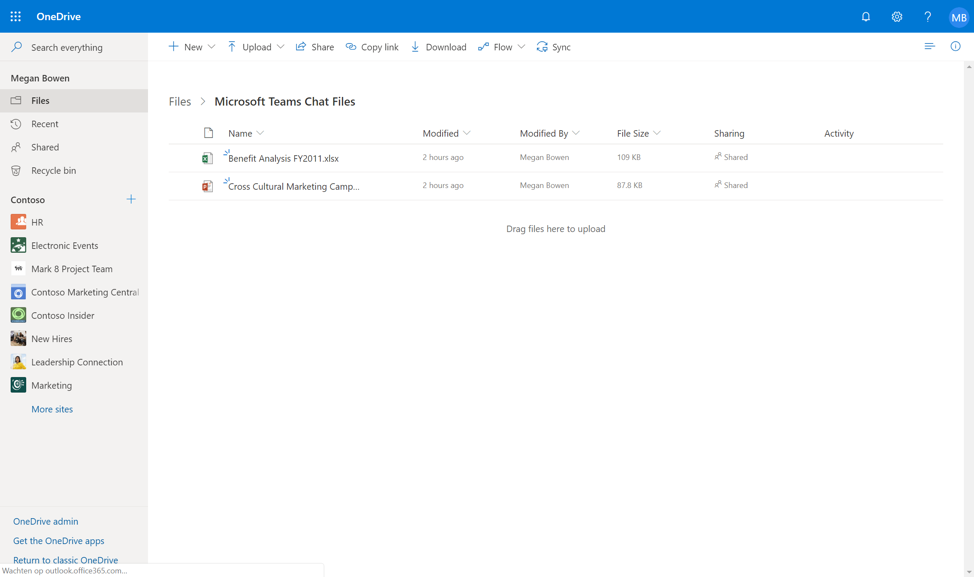Open the Contoso Insider site
This screenshot has height=577, width=974.
[63, 316]
